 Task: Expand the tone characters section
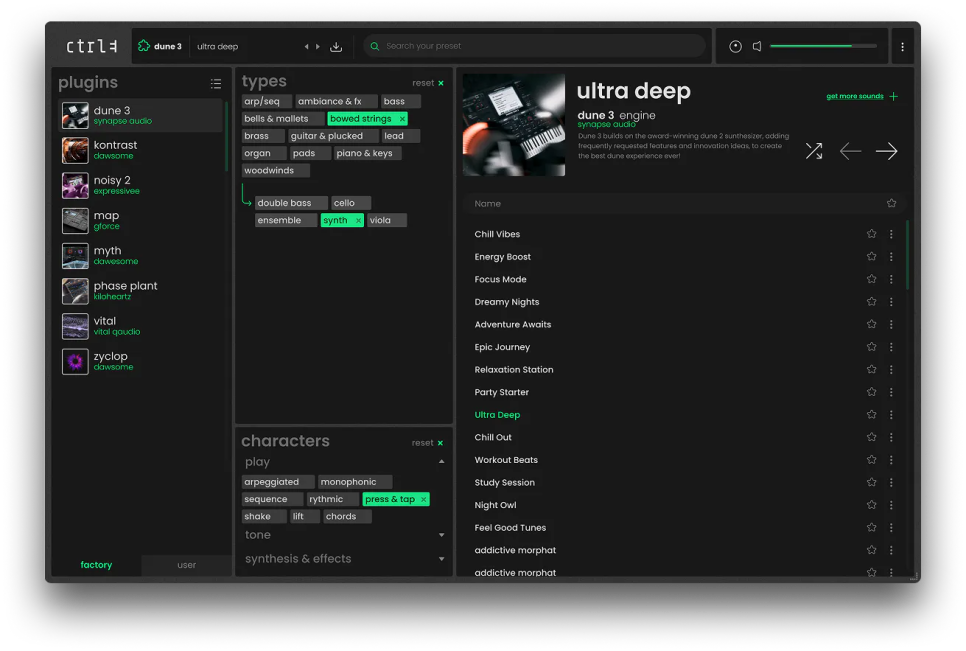coord(442,535)
